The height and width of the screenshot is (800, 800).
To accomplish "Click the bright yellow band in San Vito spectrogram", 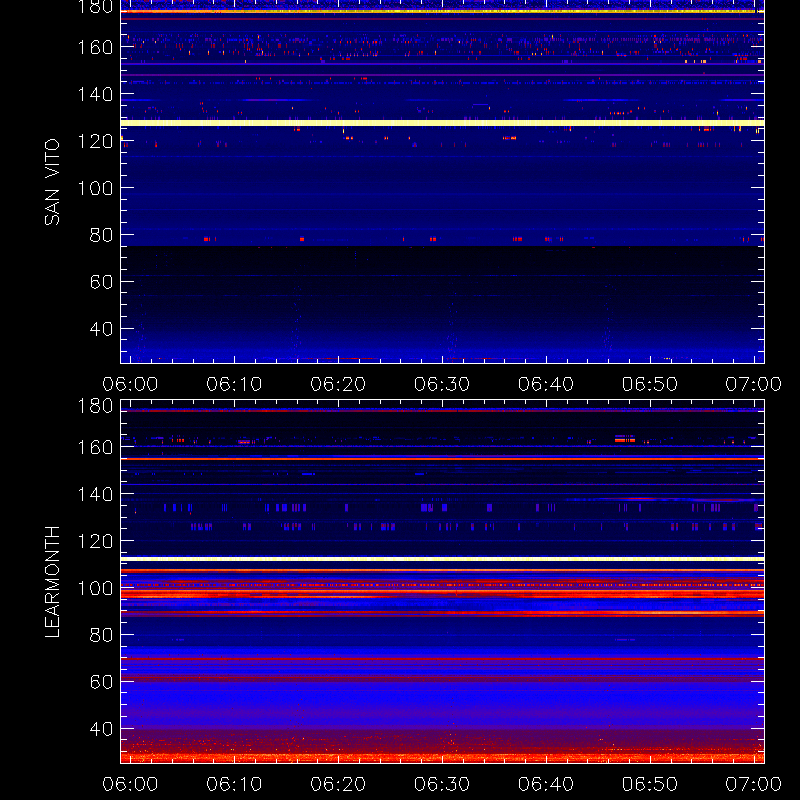I will point(442,123).
